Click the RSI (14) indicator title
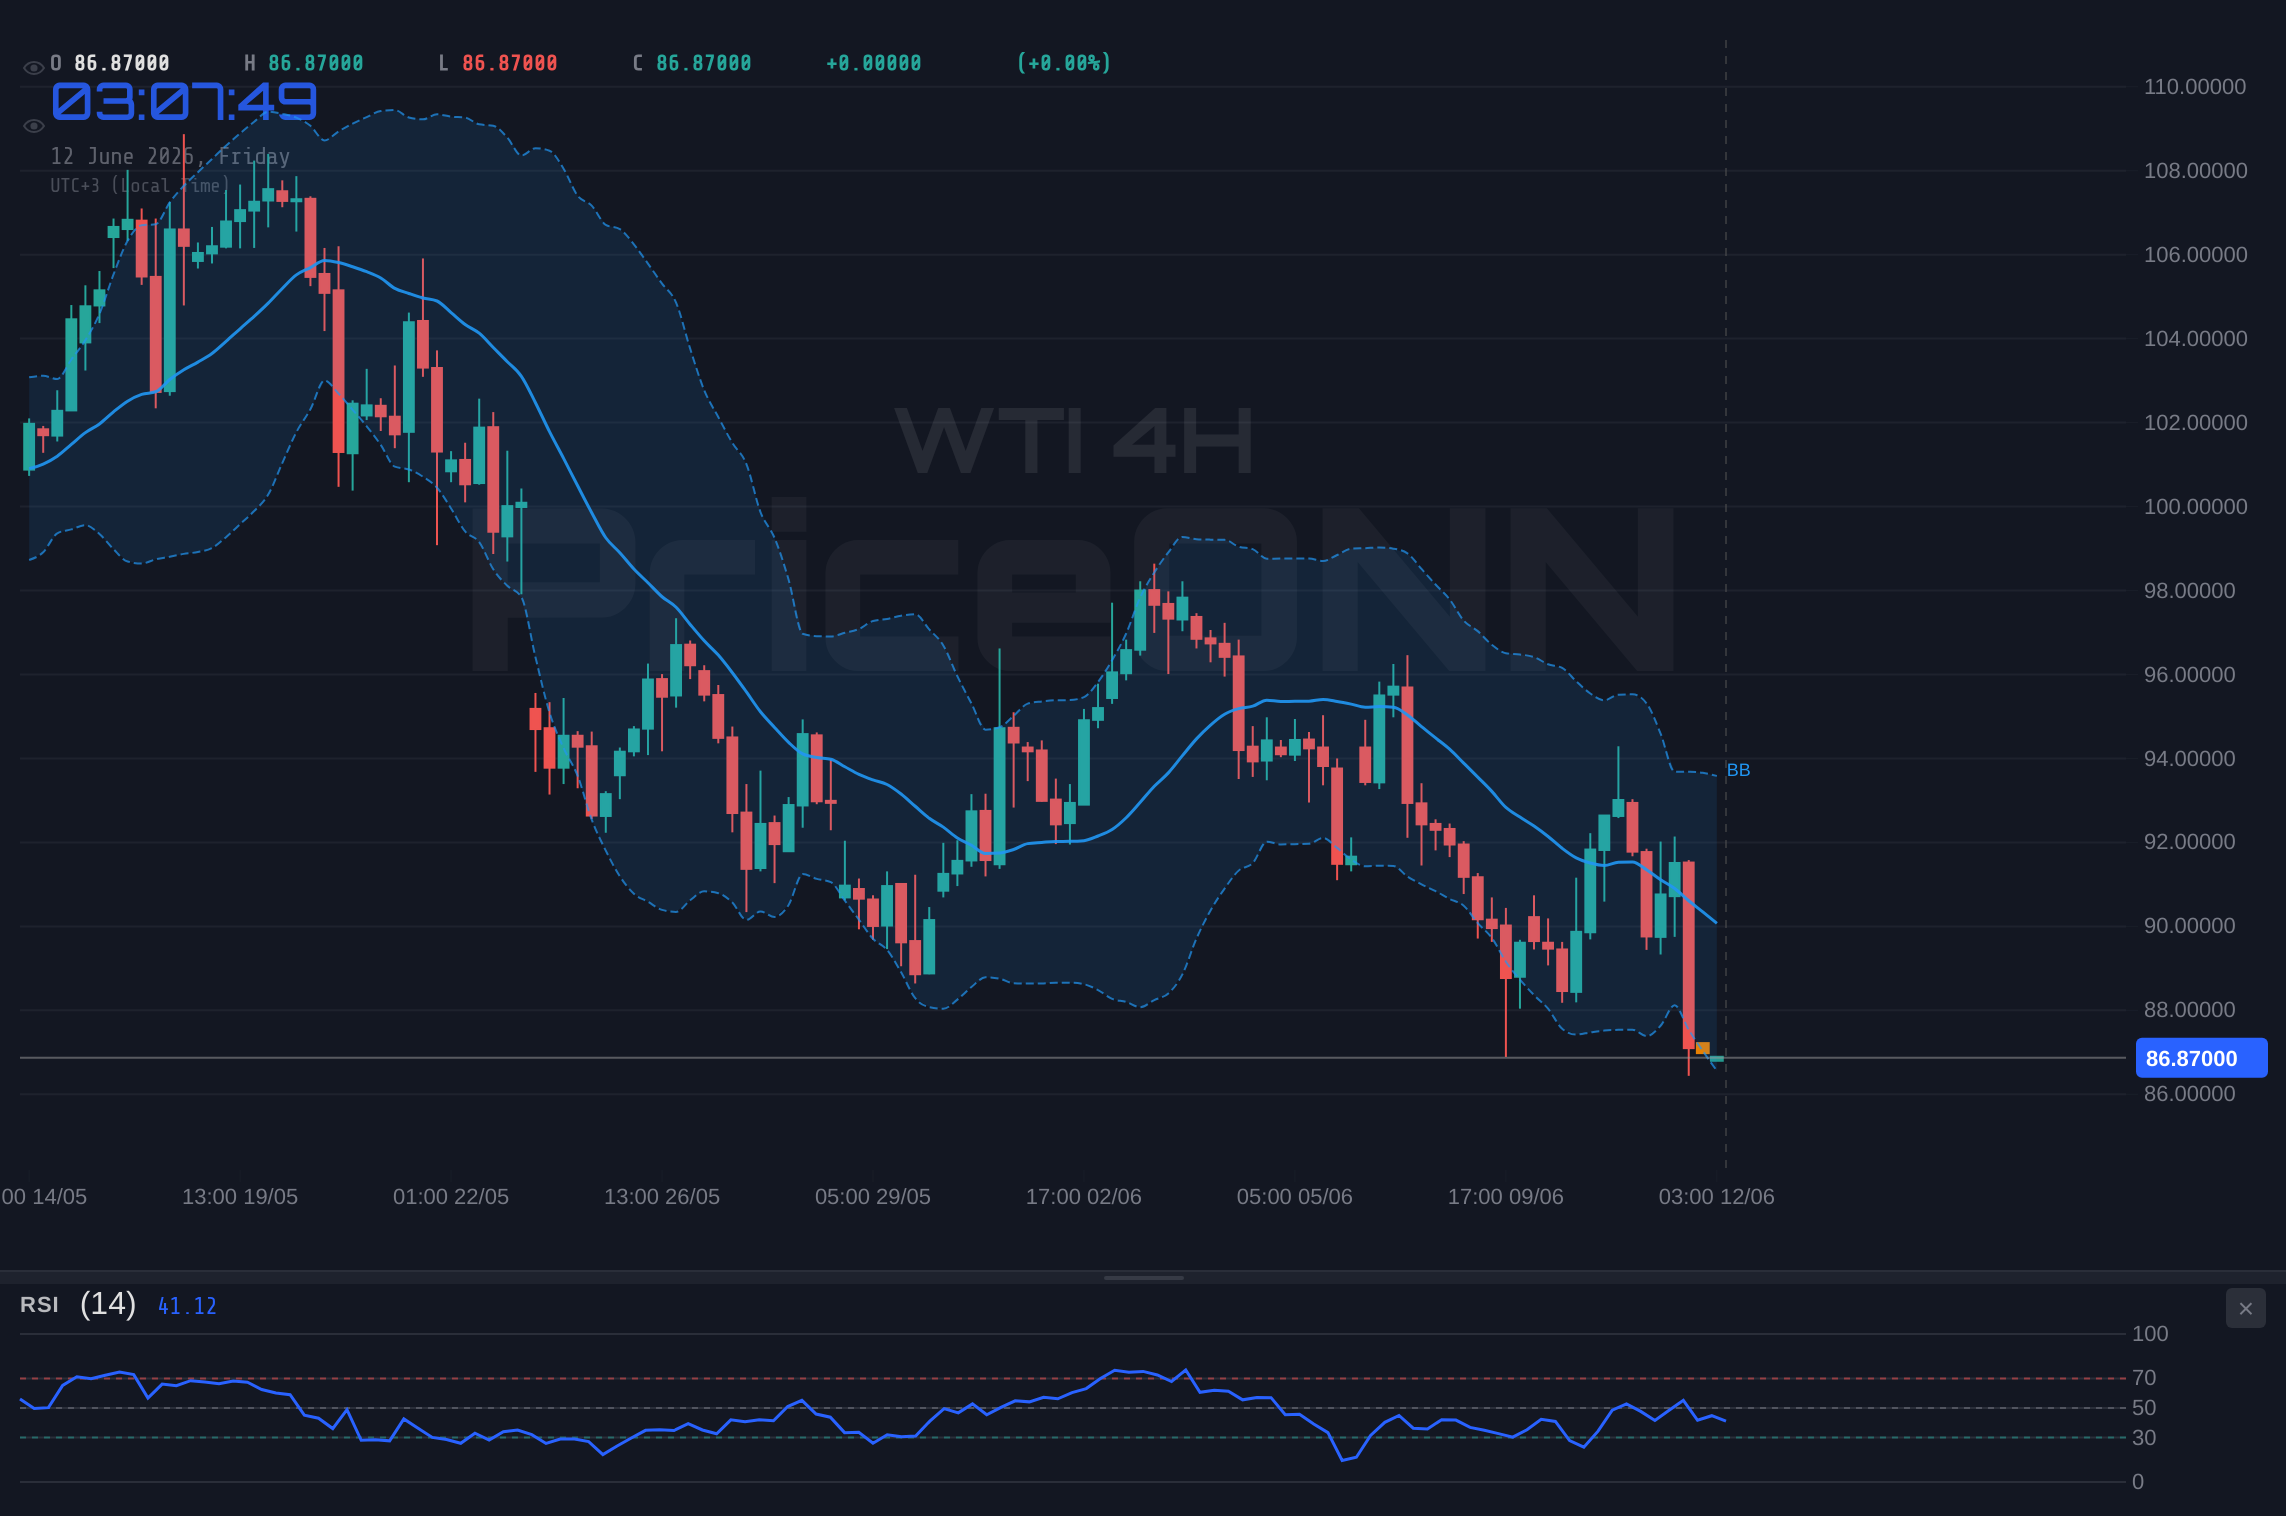This screenshot has height=1516, width=2286. coord(78,1304)
